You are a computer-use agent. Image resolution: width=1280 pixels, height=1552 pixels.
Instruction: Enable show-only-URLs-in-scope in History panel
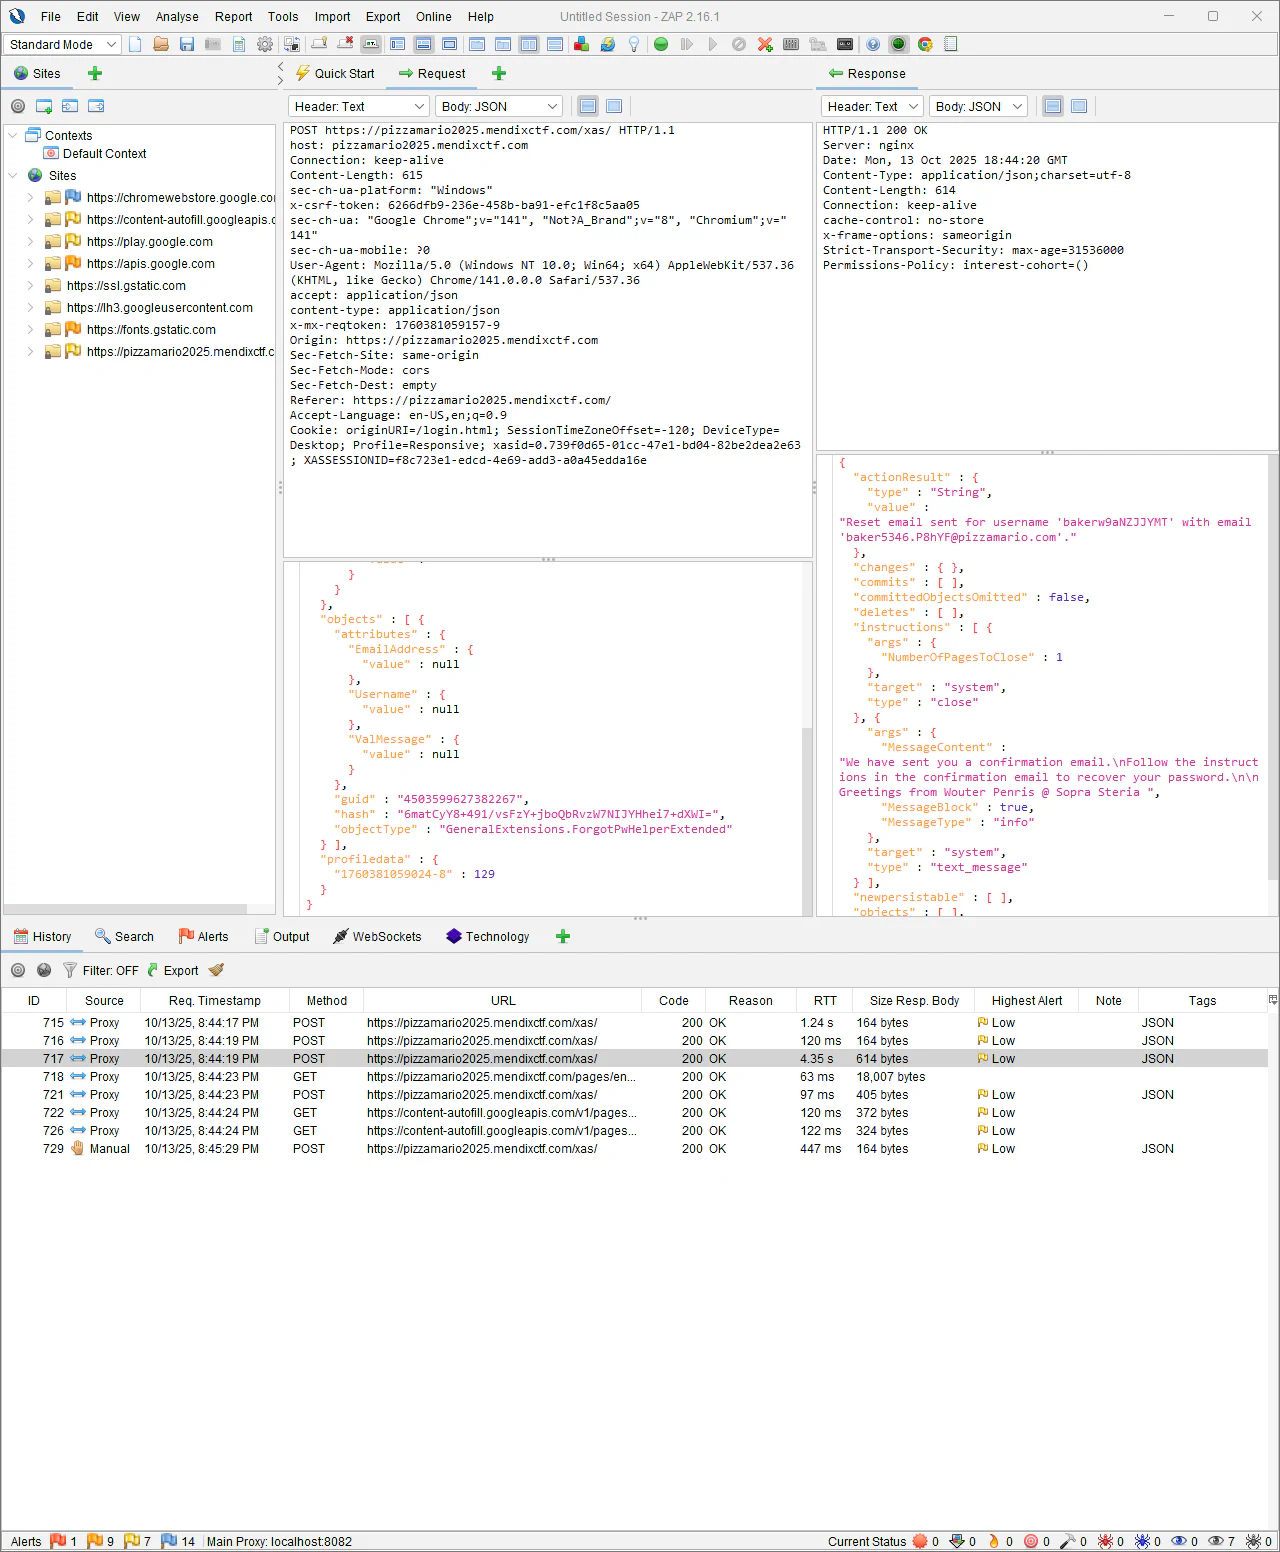[17, 969]
